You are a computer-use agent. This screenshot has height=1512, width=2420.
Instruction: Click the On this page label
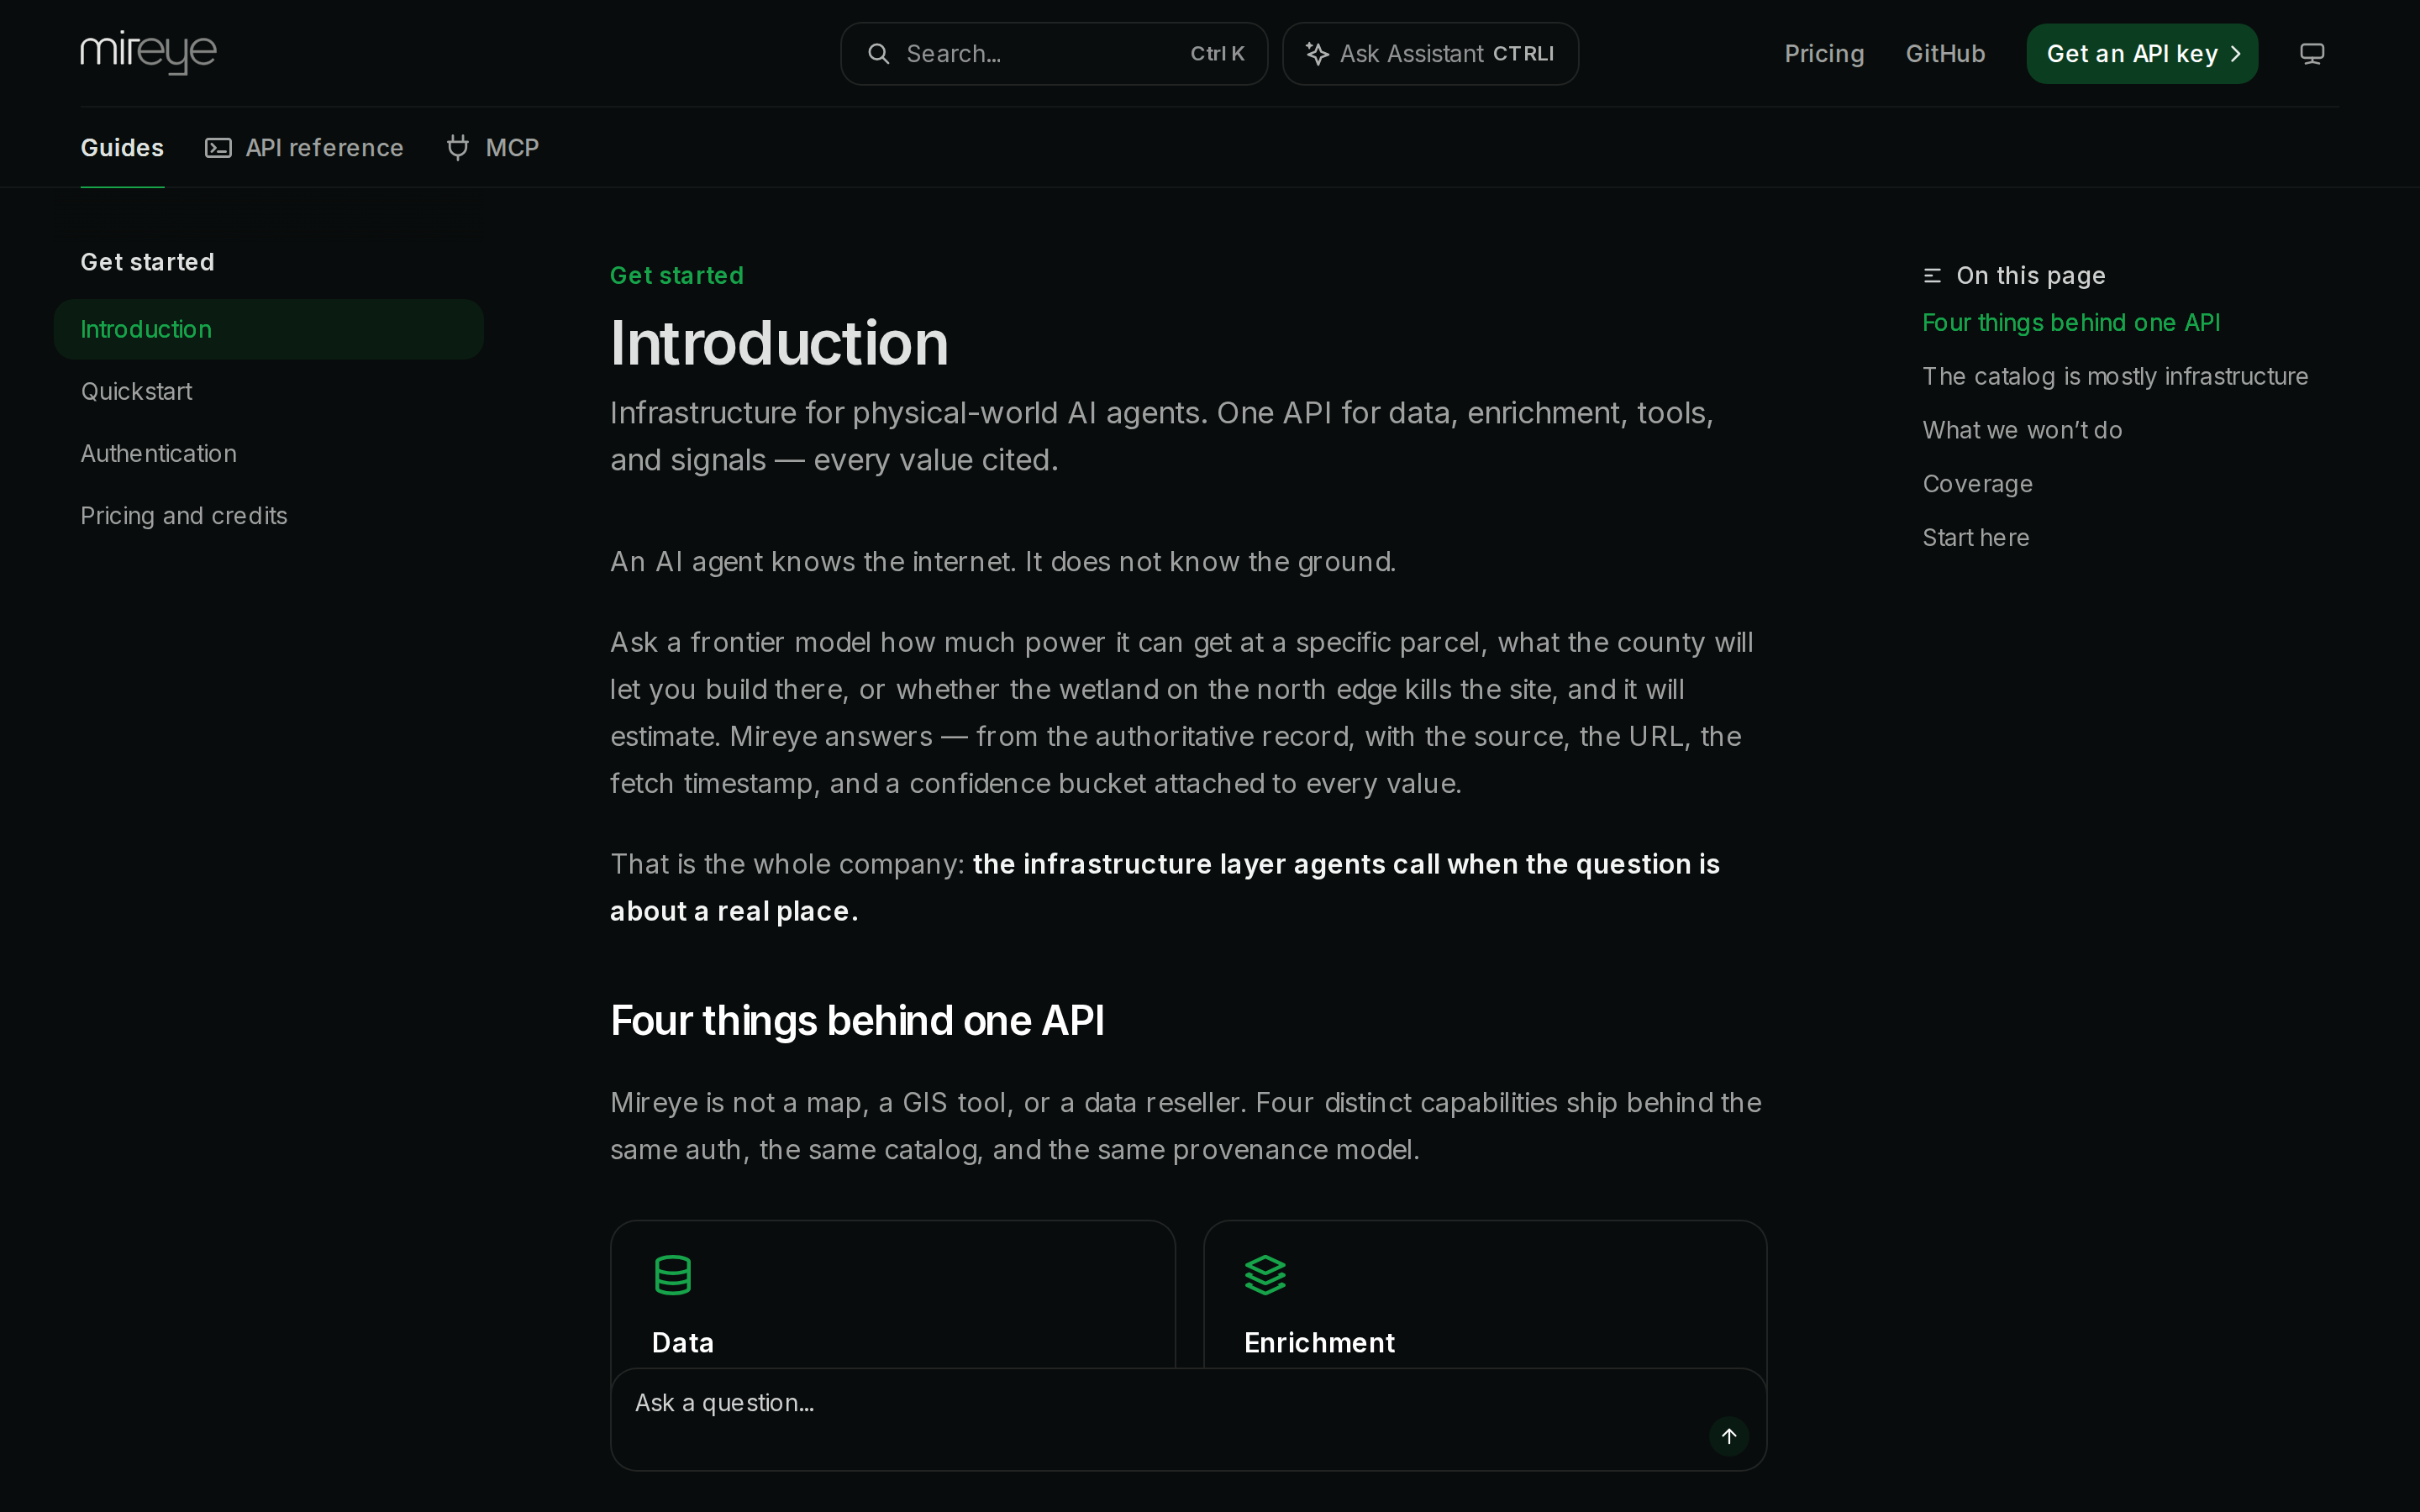(2031, 276)
